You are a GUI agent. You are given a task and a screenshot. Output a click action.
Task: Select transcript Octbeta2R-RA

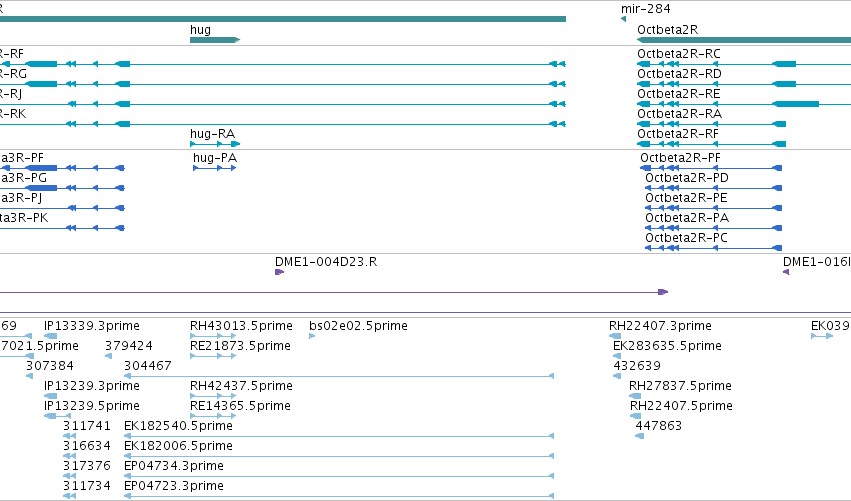coord(679,113)
